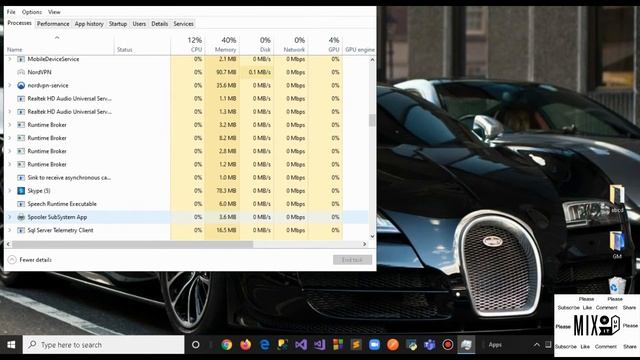Click the nordvpn-service process icon
The image size is (640, 360).
(x=21, y=85)
